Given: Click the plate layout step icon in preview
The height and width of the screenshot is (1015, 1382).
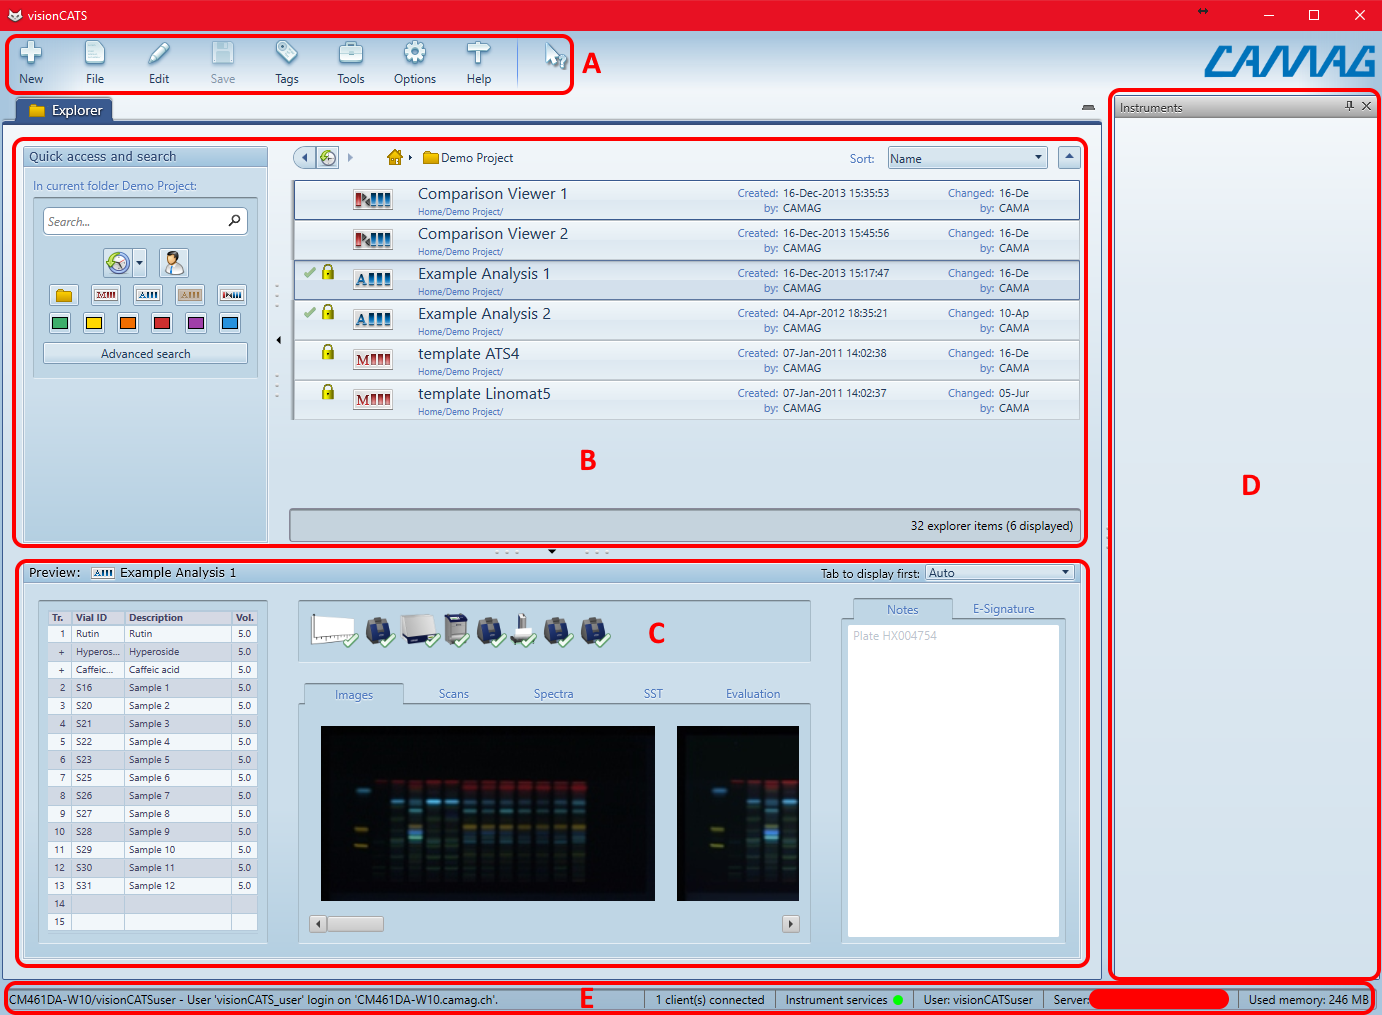Looking at the screenshot, I should tap(334, 630).
